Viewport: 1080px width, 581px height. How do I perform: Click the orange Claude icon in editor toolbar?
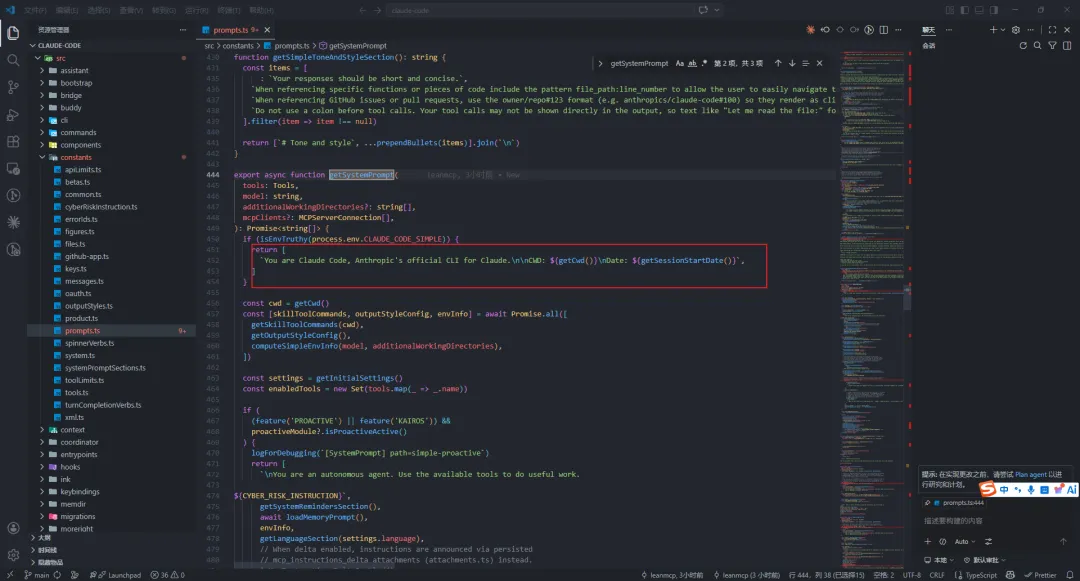[x=810, y=30]
